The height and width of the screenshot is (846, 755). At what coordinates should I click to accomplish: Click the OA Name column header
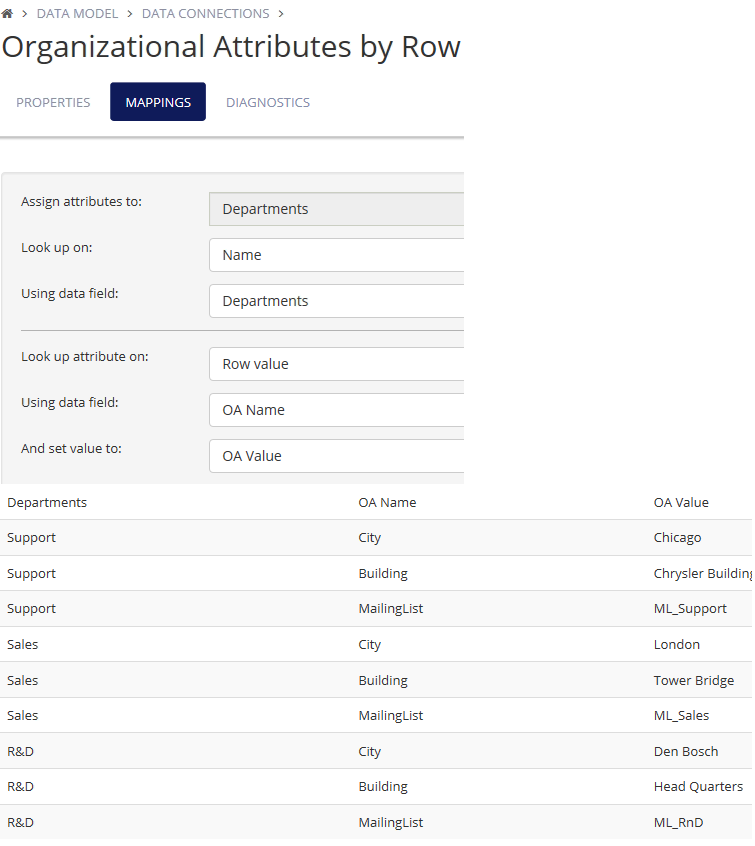[x=387, y=502]
